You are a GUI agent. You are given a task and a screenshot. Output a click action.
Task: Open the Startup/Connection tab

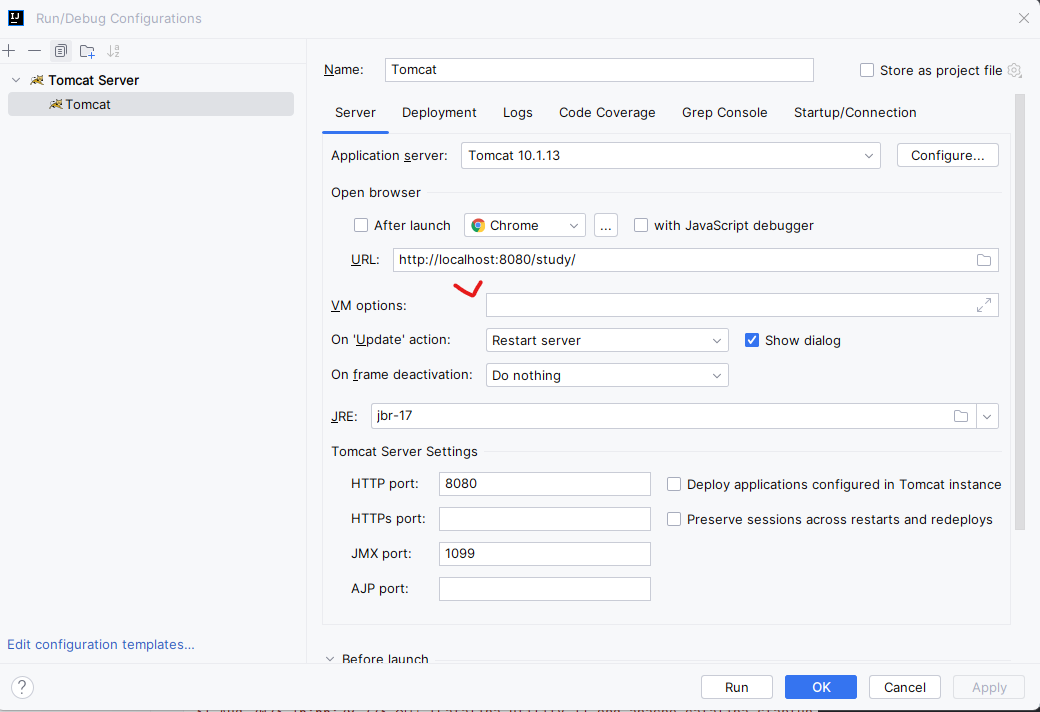(855, 113)
